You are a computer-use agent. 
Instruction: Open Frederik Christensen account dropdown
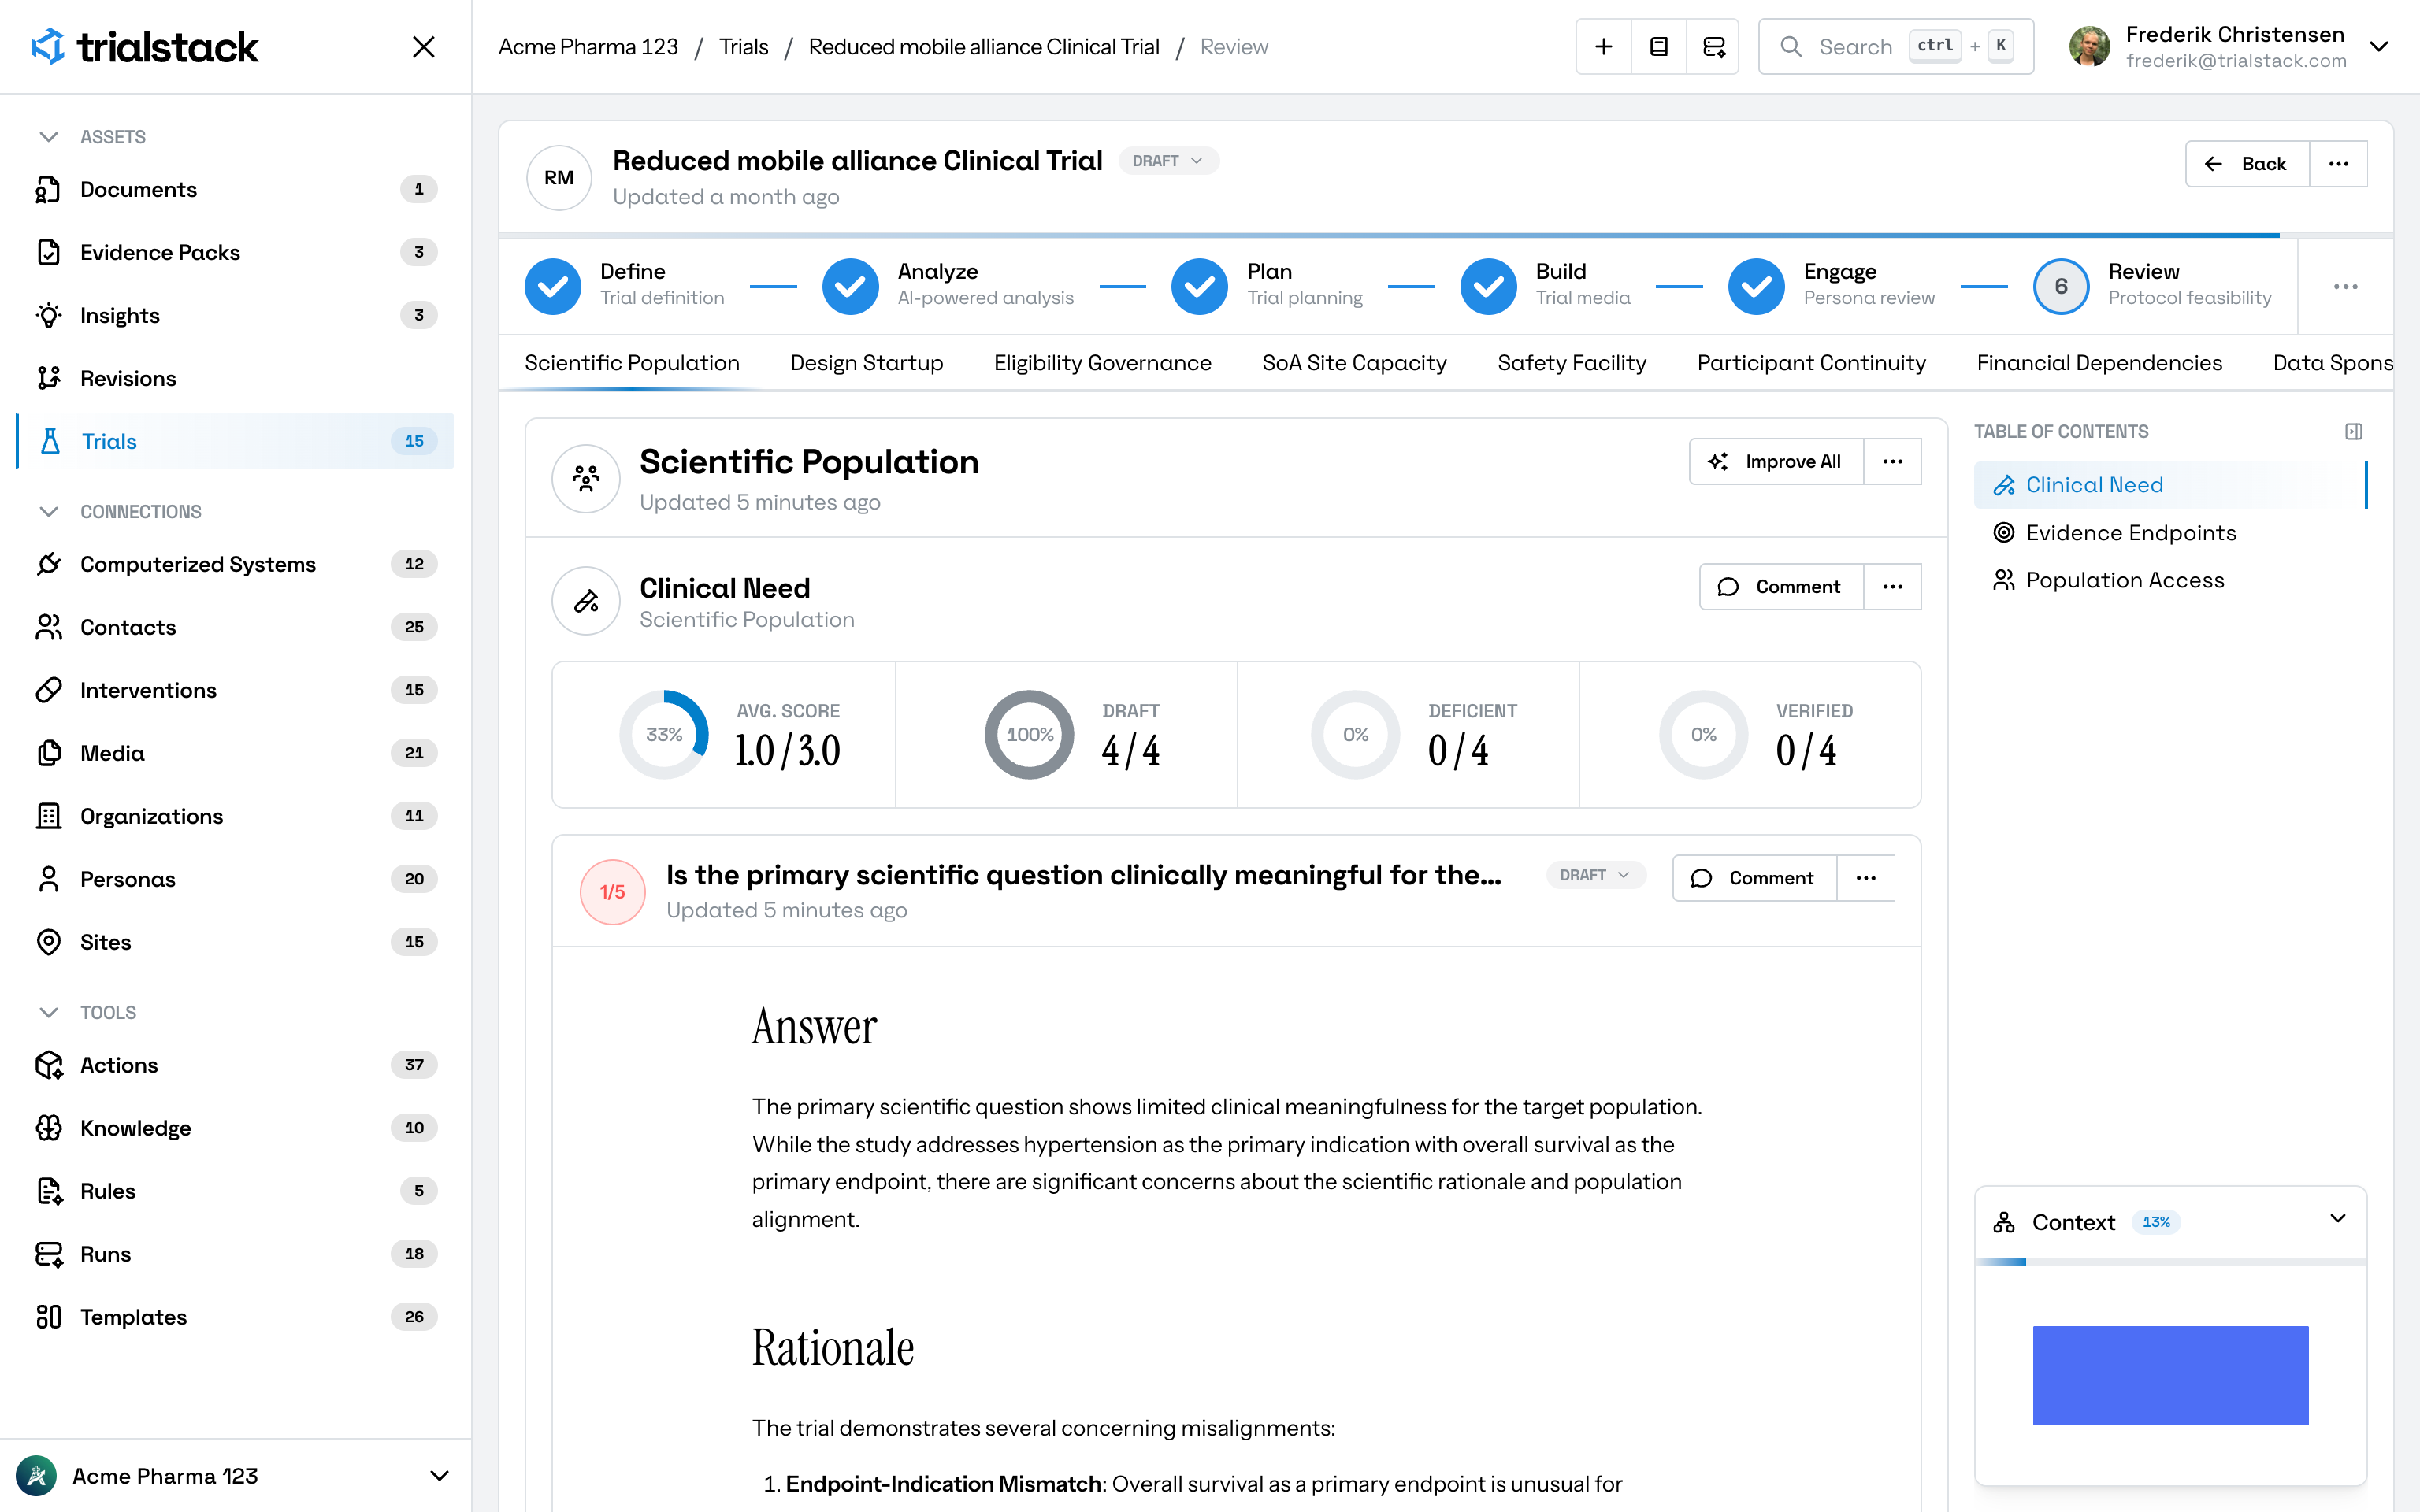(x=2380, y=47)
